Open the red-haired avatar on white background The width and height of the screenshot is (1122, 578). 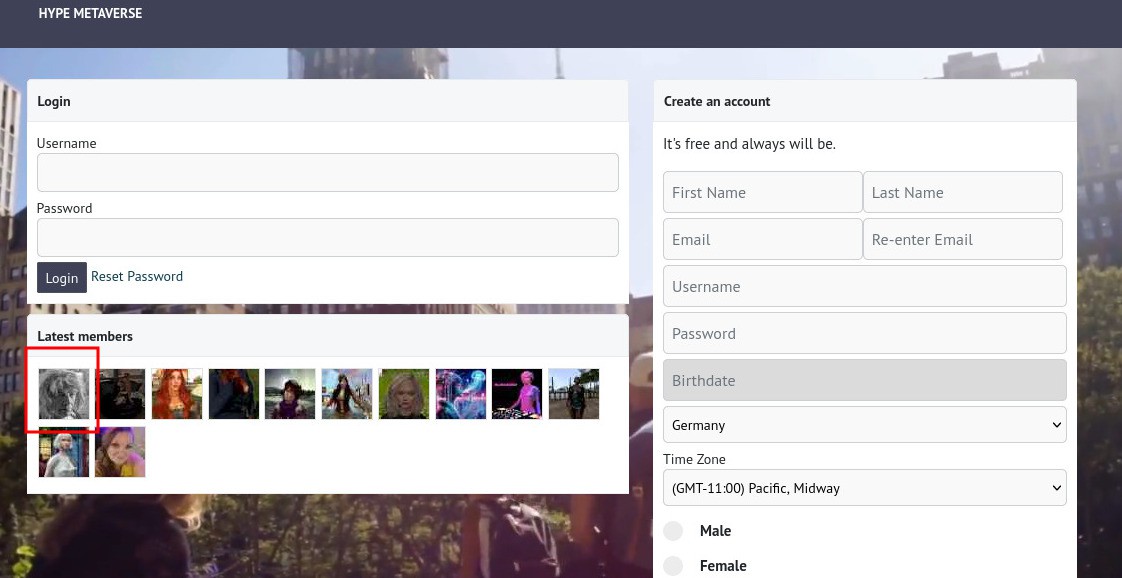(177, 394)
